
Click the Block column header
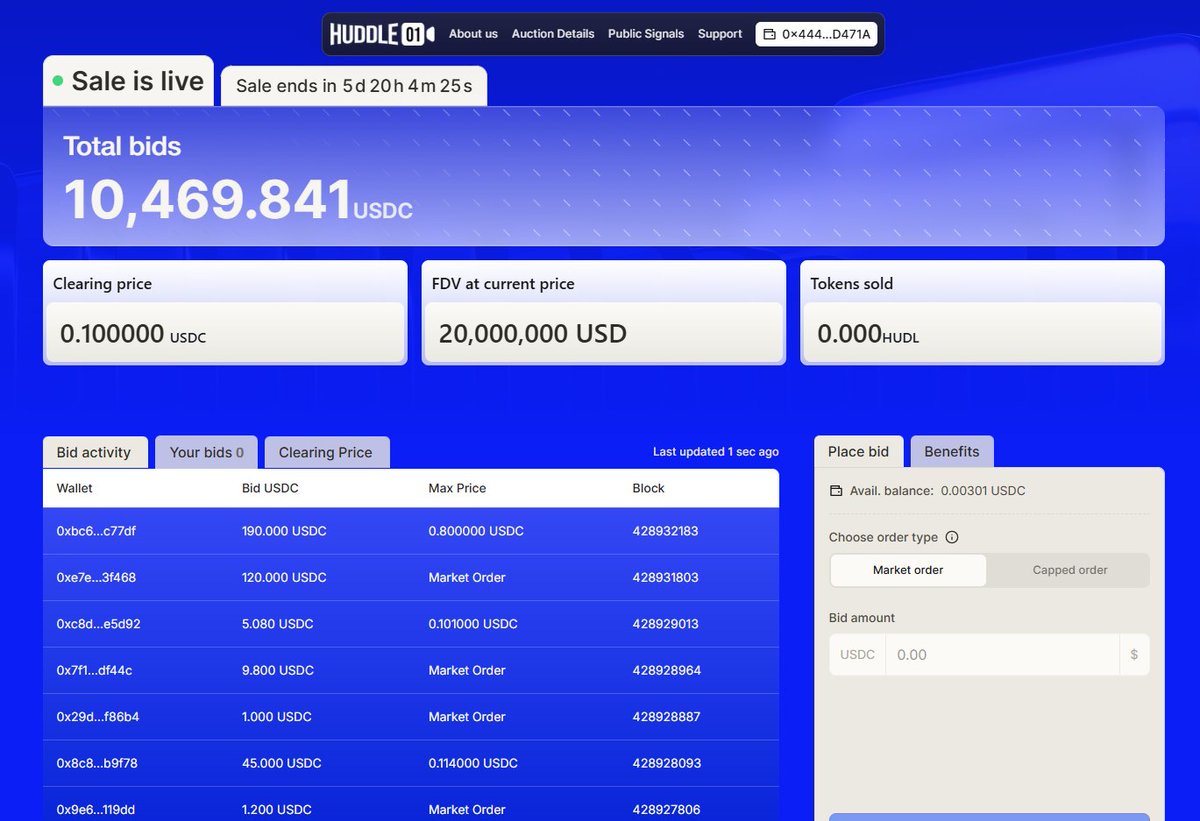[x=649, y=488]
